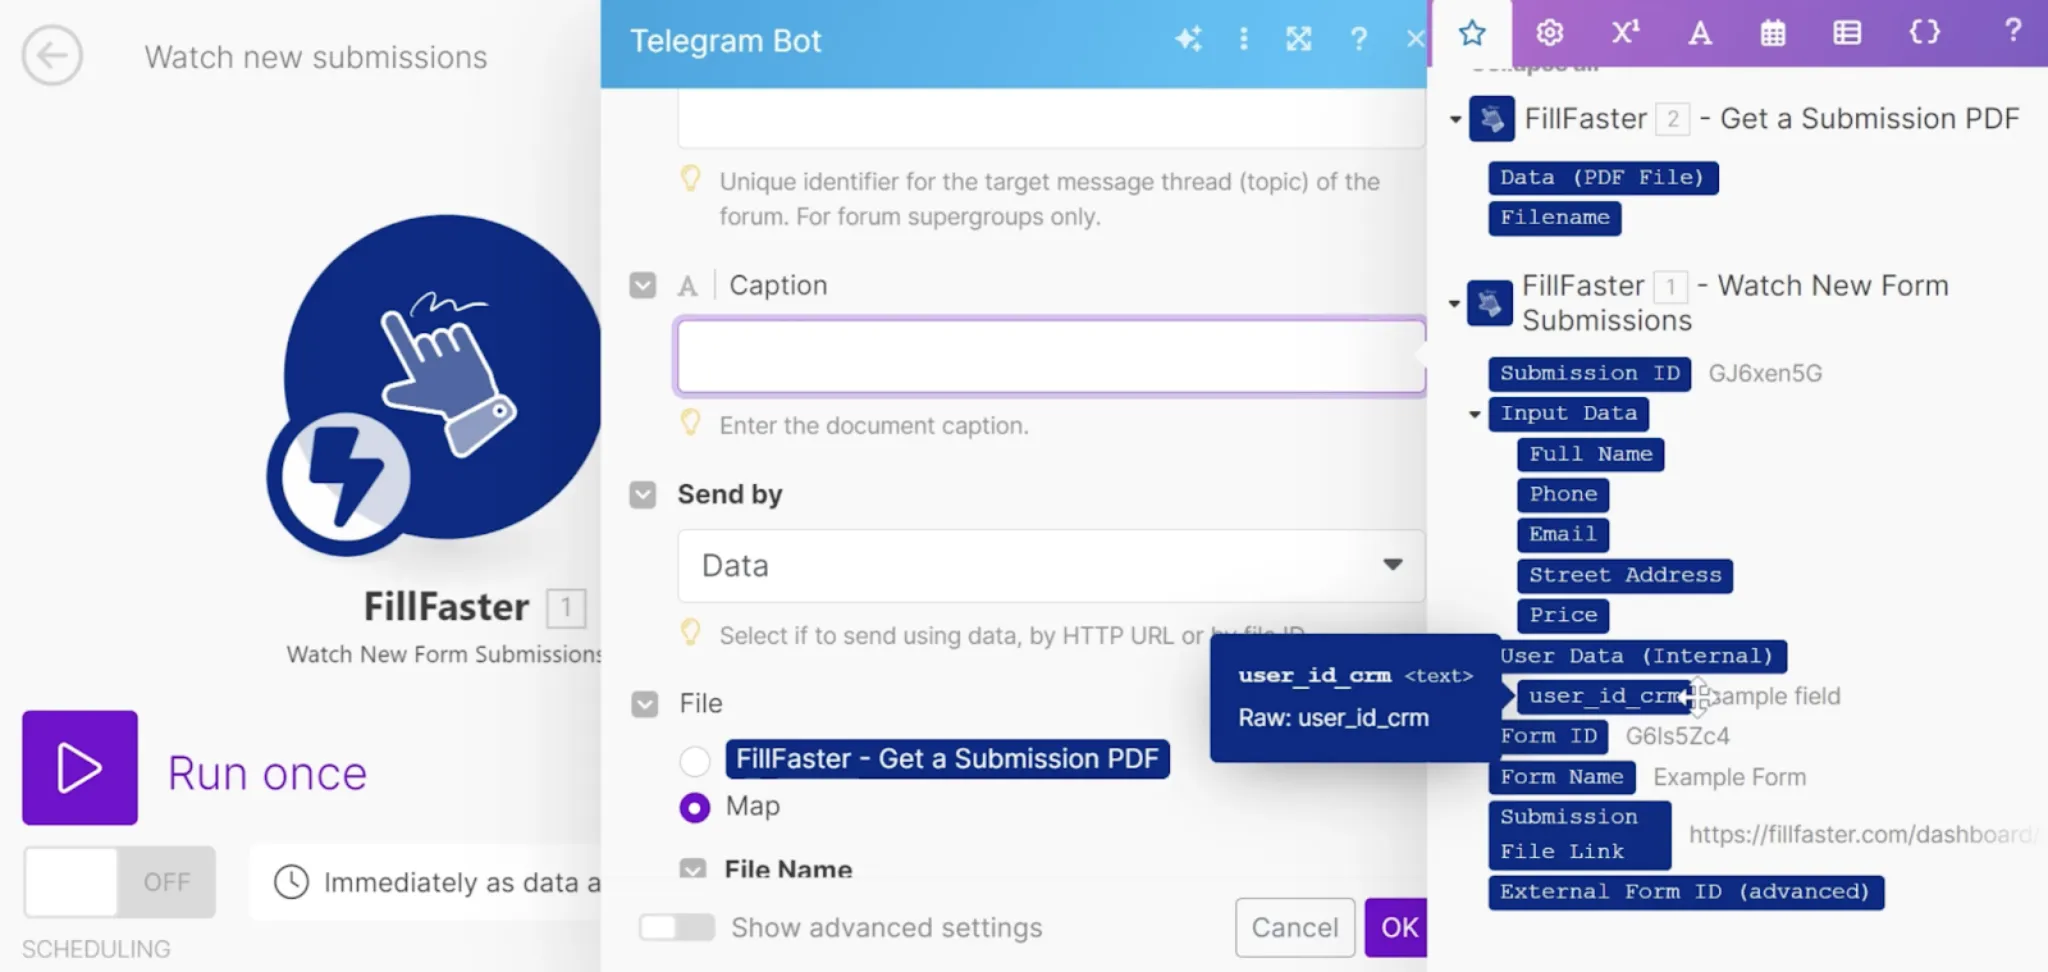
Task: Open help in Telegram Bot header
Action: pyautogui.click(x=1358, y=39)
